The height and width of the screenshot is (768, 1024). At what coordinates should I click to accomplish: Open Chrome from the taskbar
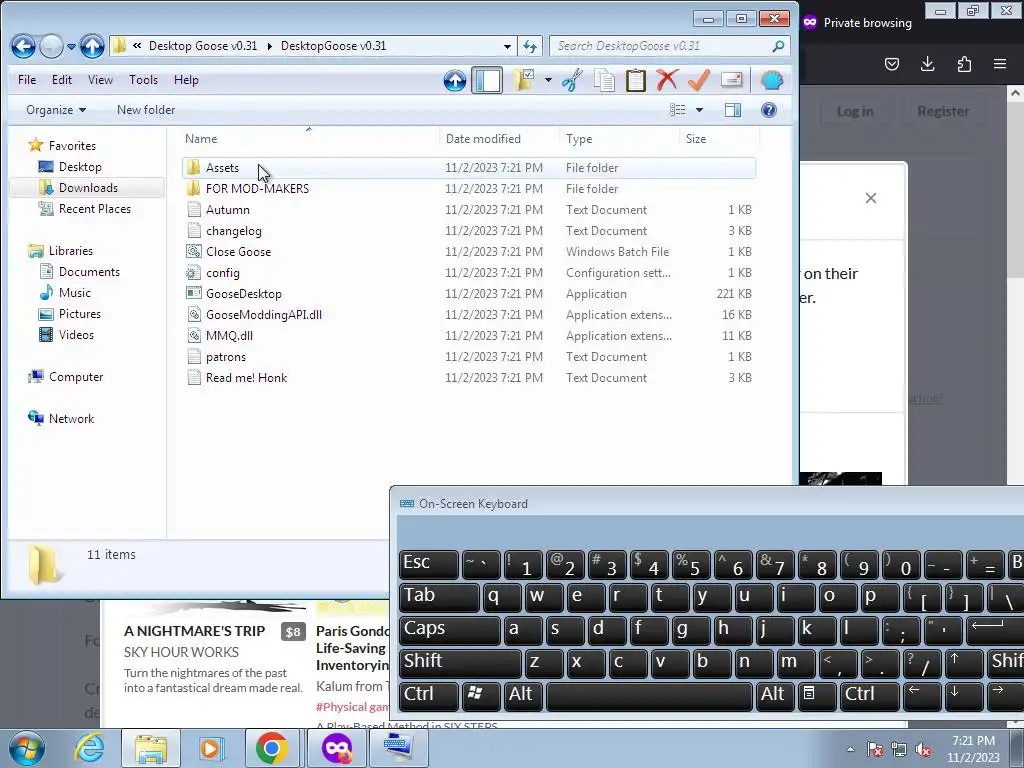click(272, 748)
